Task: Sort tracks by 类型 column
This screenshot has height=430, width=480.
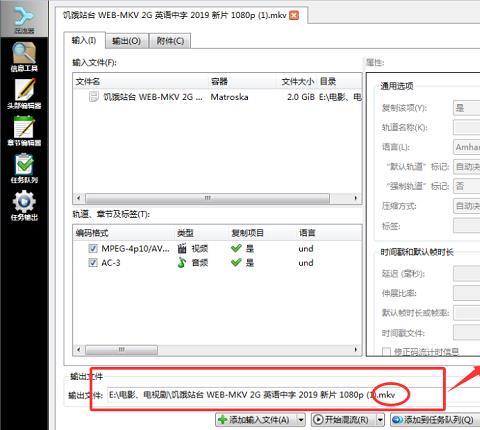Action: 202,233
